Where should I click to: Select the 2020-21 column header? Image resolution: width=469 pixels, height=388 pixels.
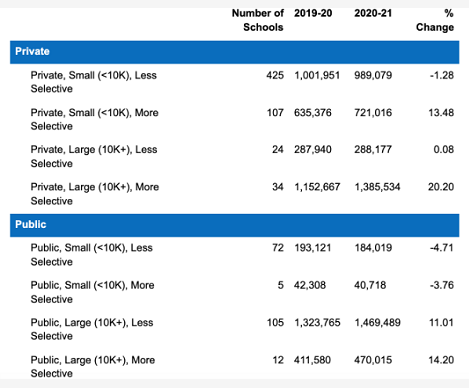pos(373,13)
